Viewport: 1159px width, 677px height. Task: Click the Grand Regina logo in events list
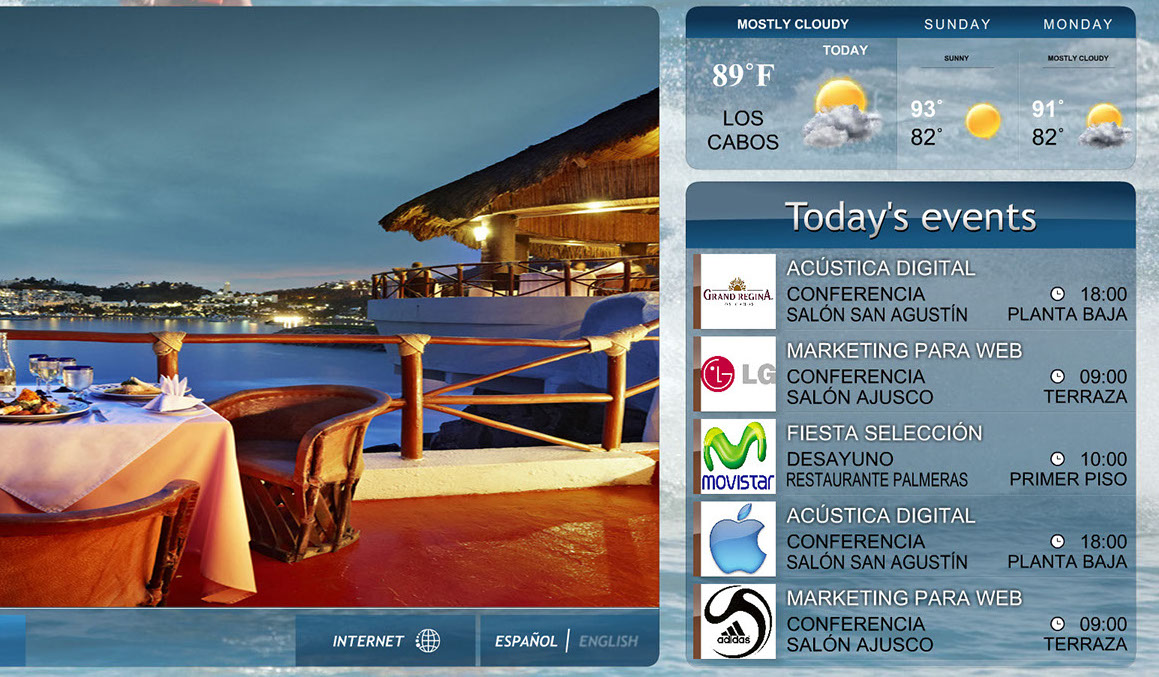738,291
